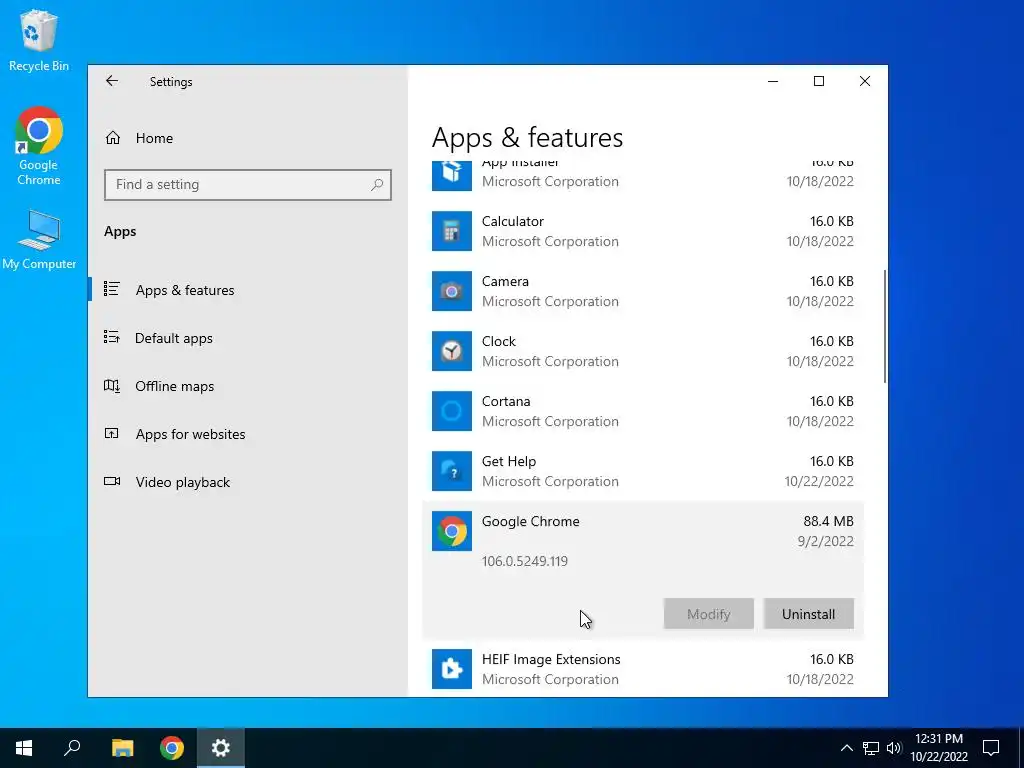Launch Chrome from the taskbar
This screenshot has width=1024, height=768.
172,748
